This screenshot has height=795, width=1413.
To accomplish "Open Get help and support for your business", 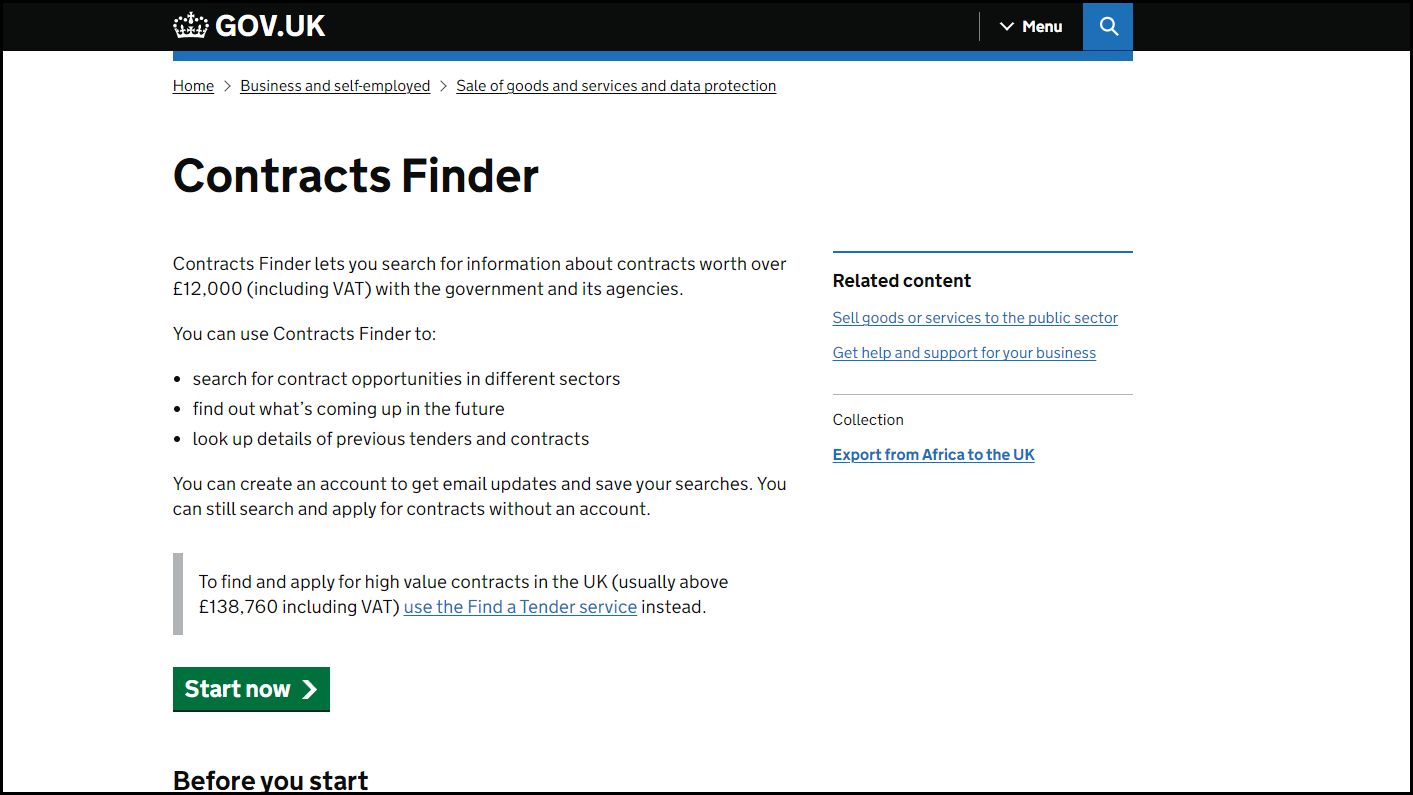I will 964,353.
